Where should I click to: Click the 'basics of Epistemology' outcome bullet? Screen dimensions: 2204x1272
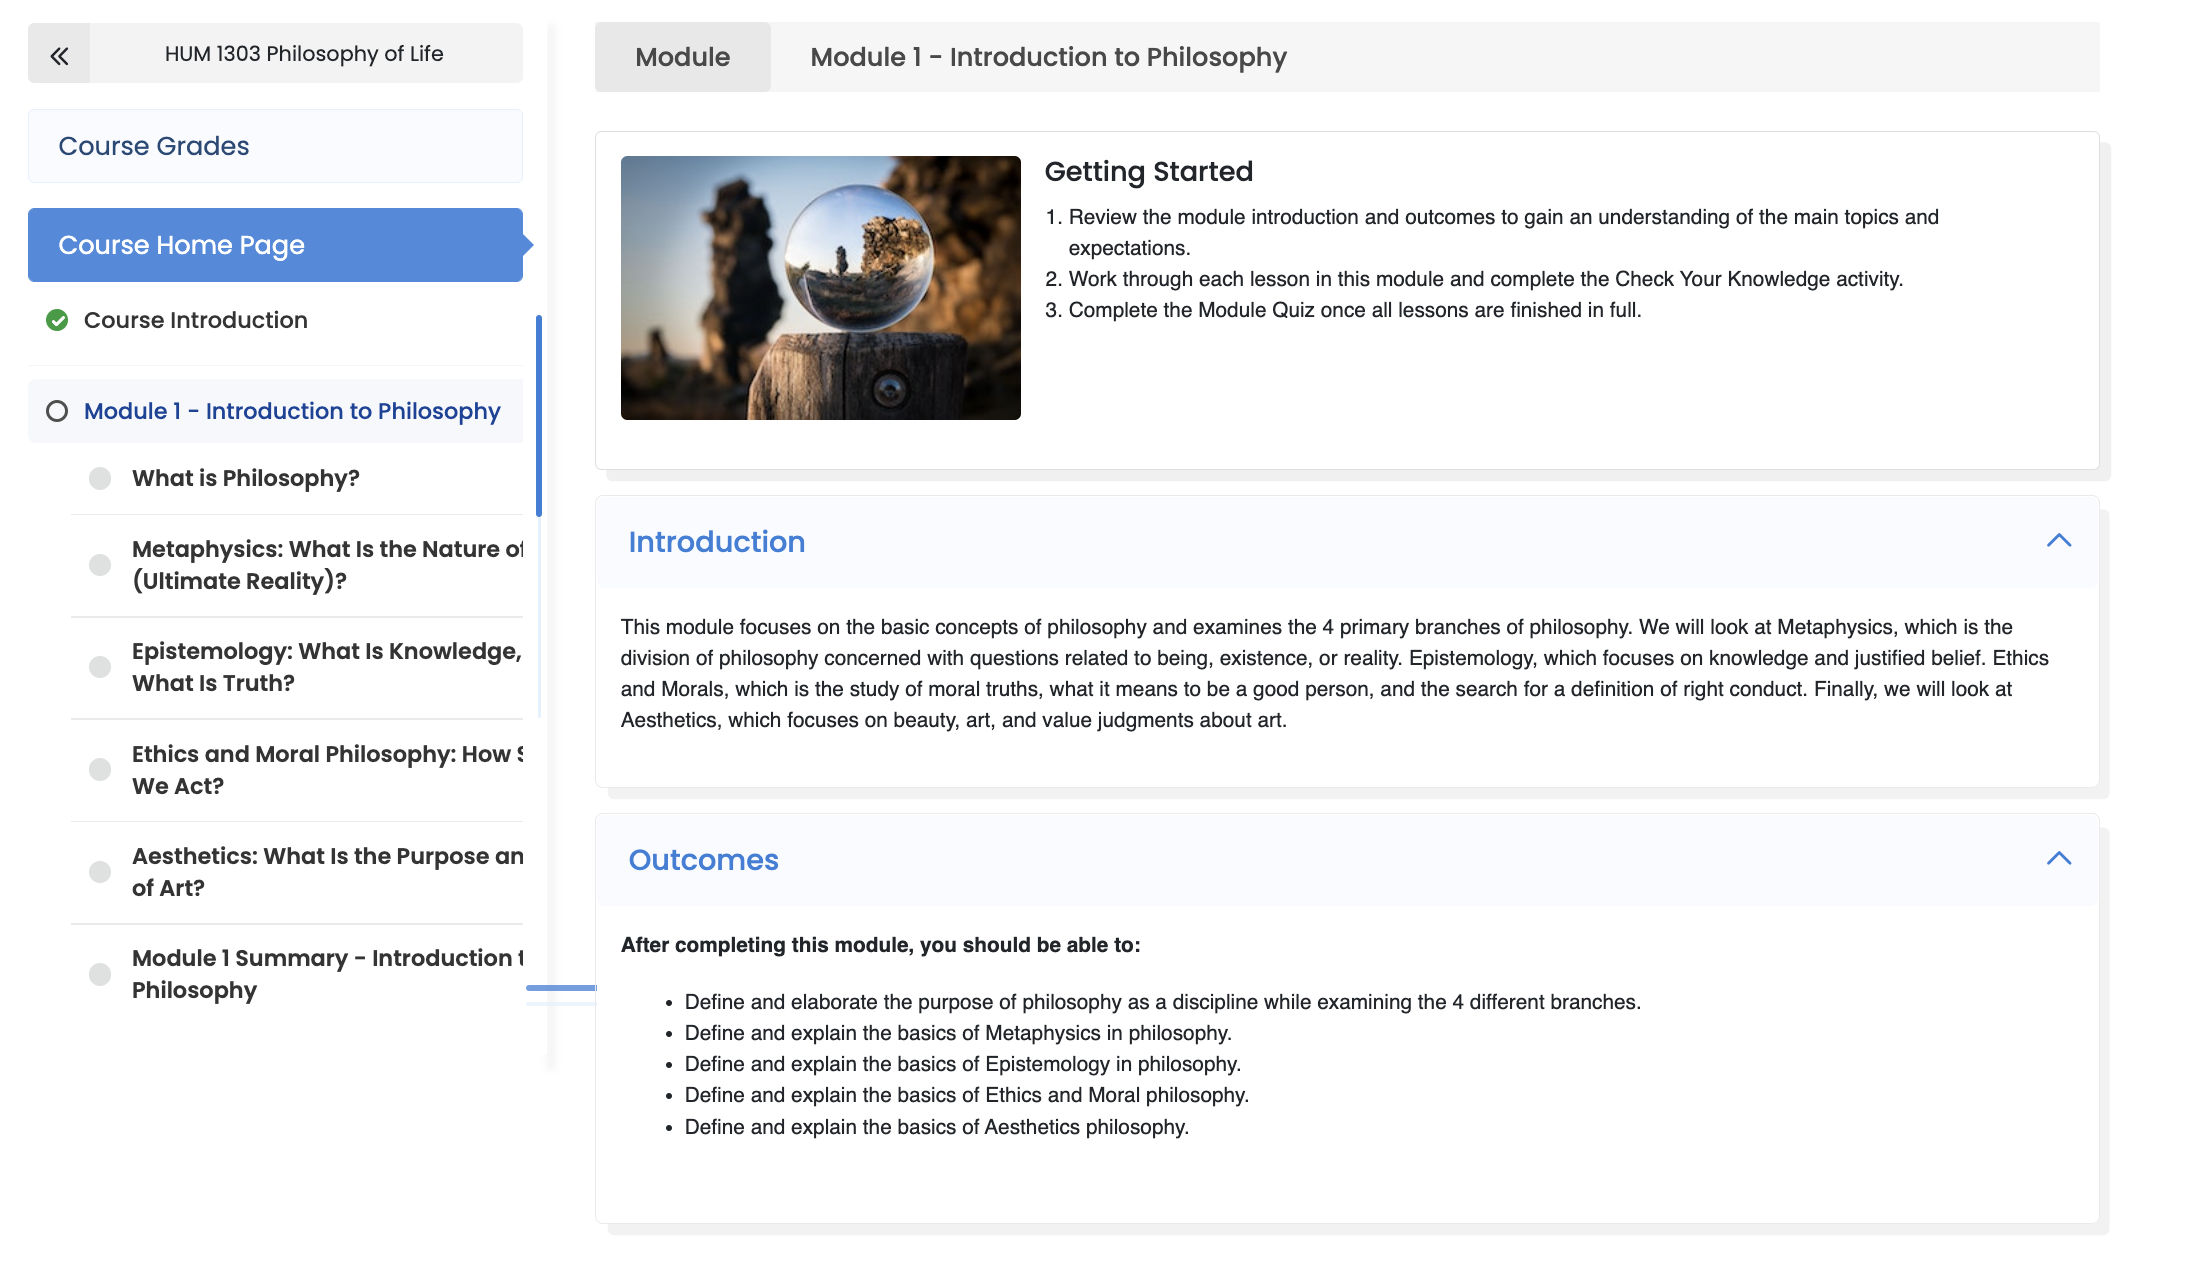963,1064
